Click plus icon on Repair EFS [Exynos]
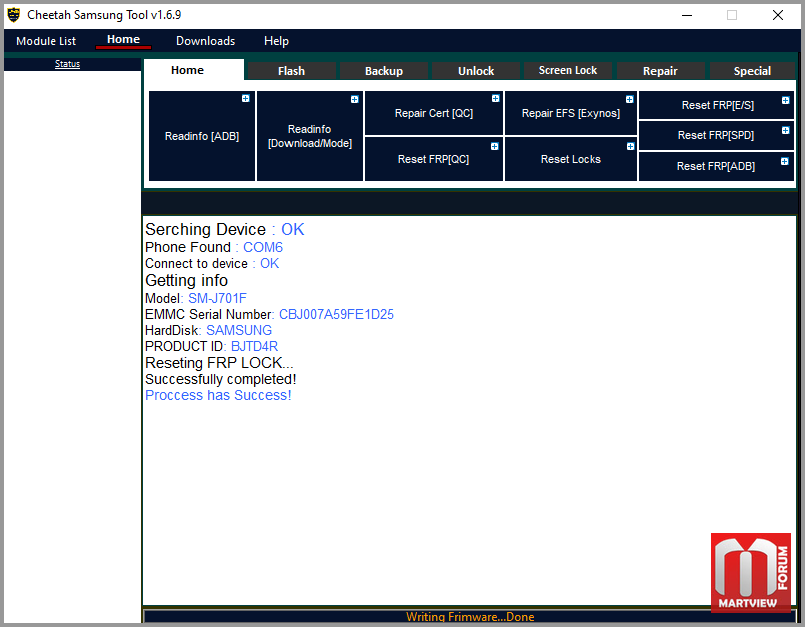The height and width of the screenshot is (627, 805). [629, 100]
